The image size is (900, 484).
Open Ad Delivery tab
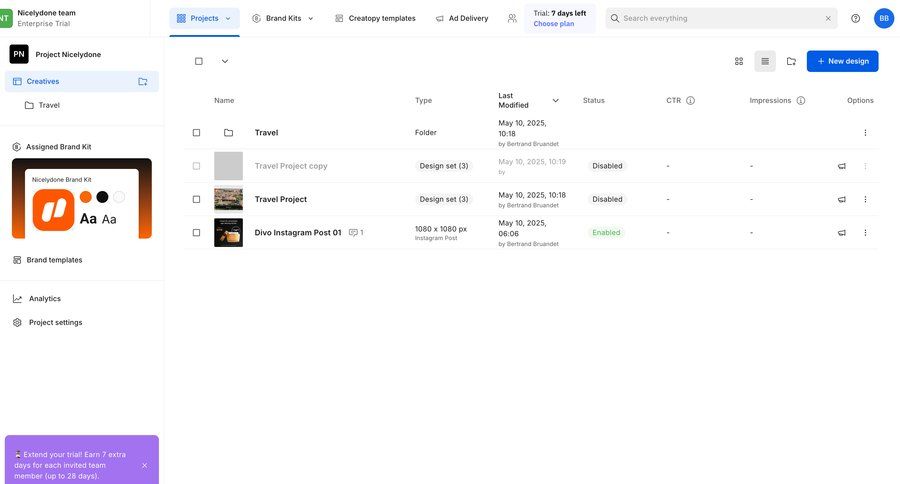462,18
